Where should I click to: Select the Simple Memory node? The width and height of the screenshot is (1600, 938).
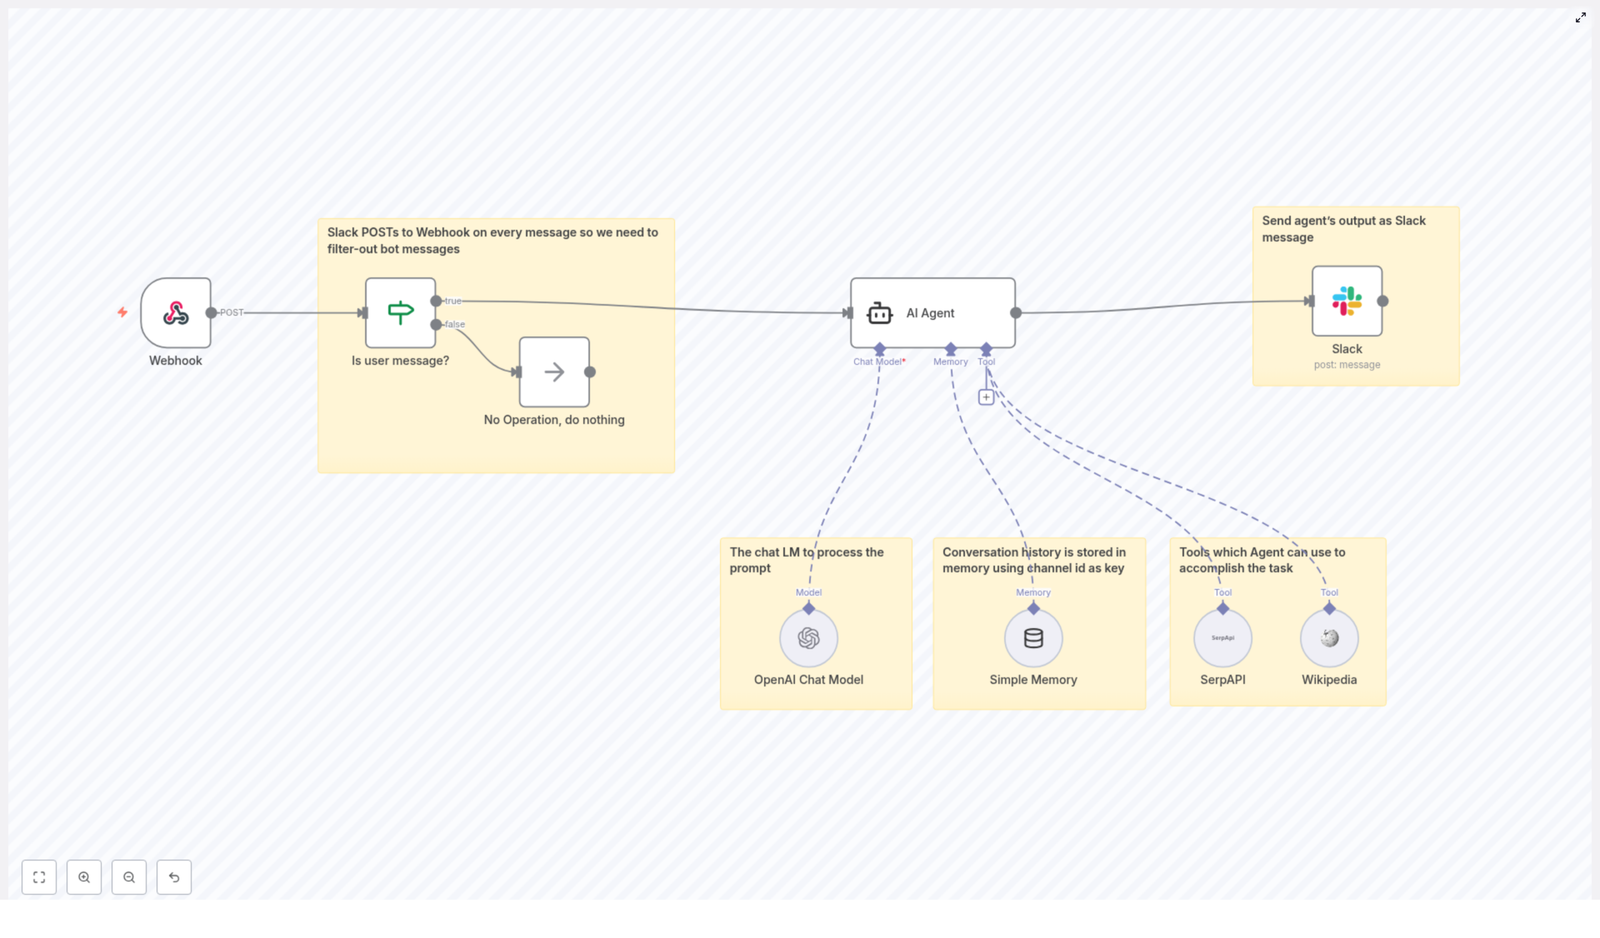click(1033, 637)
